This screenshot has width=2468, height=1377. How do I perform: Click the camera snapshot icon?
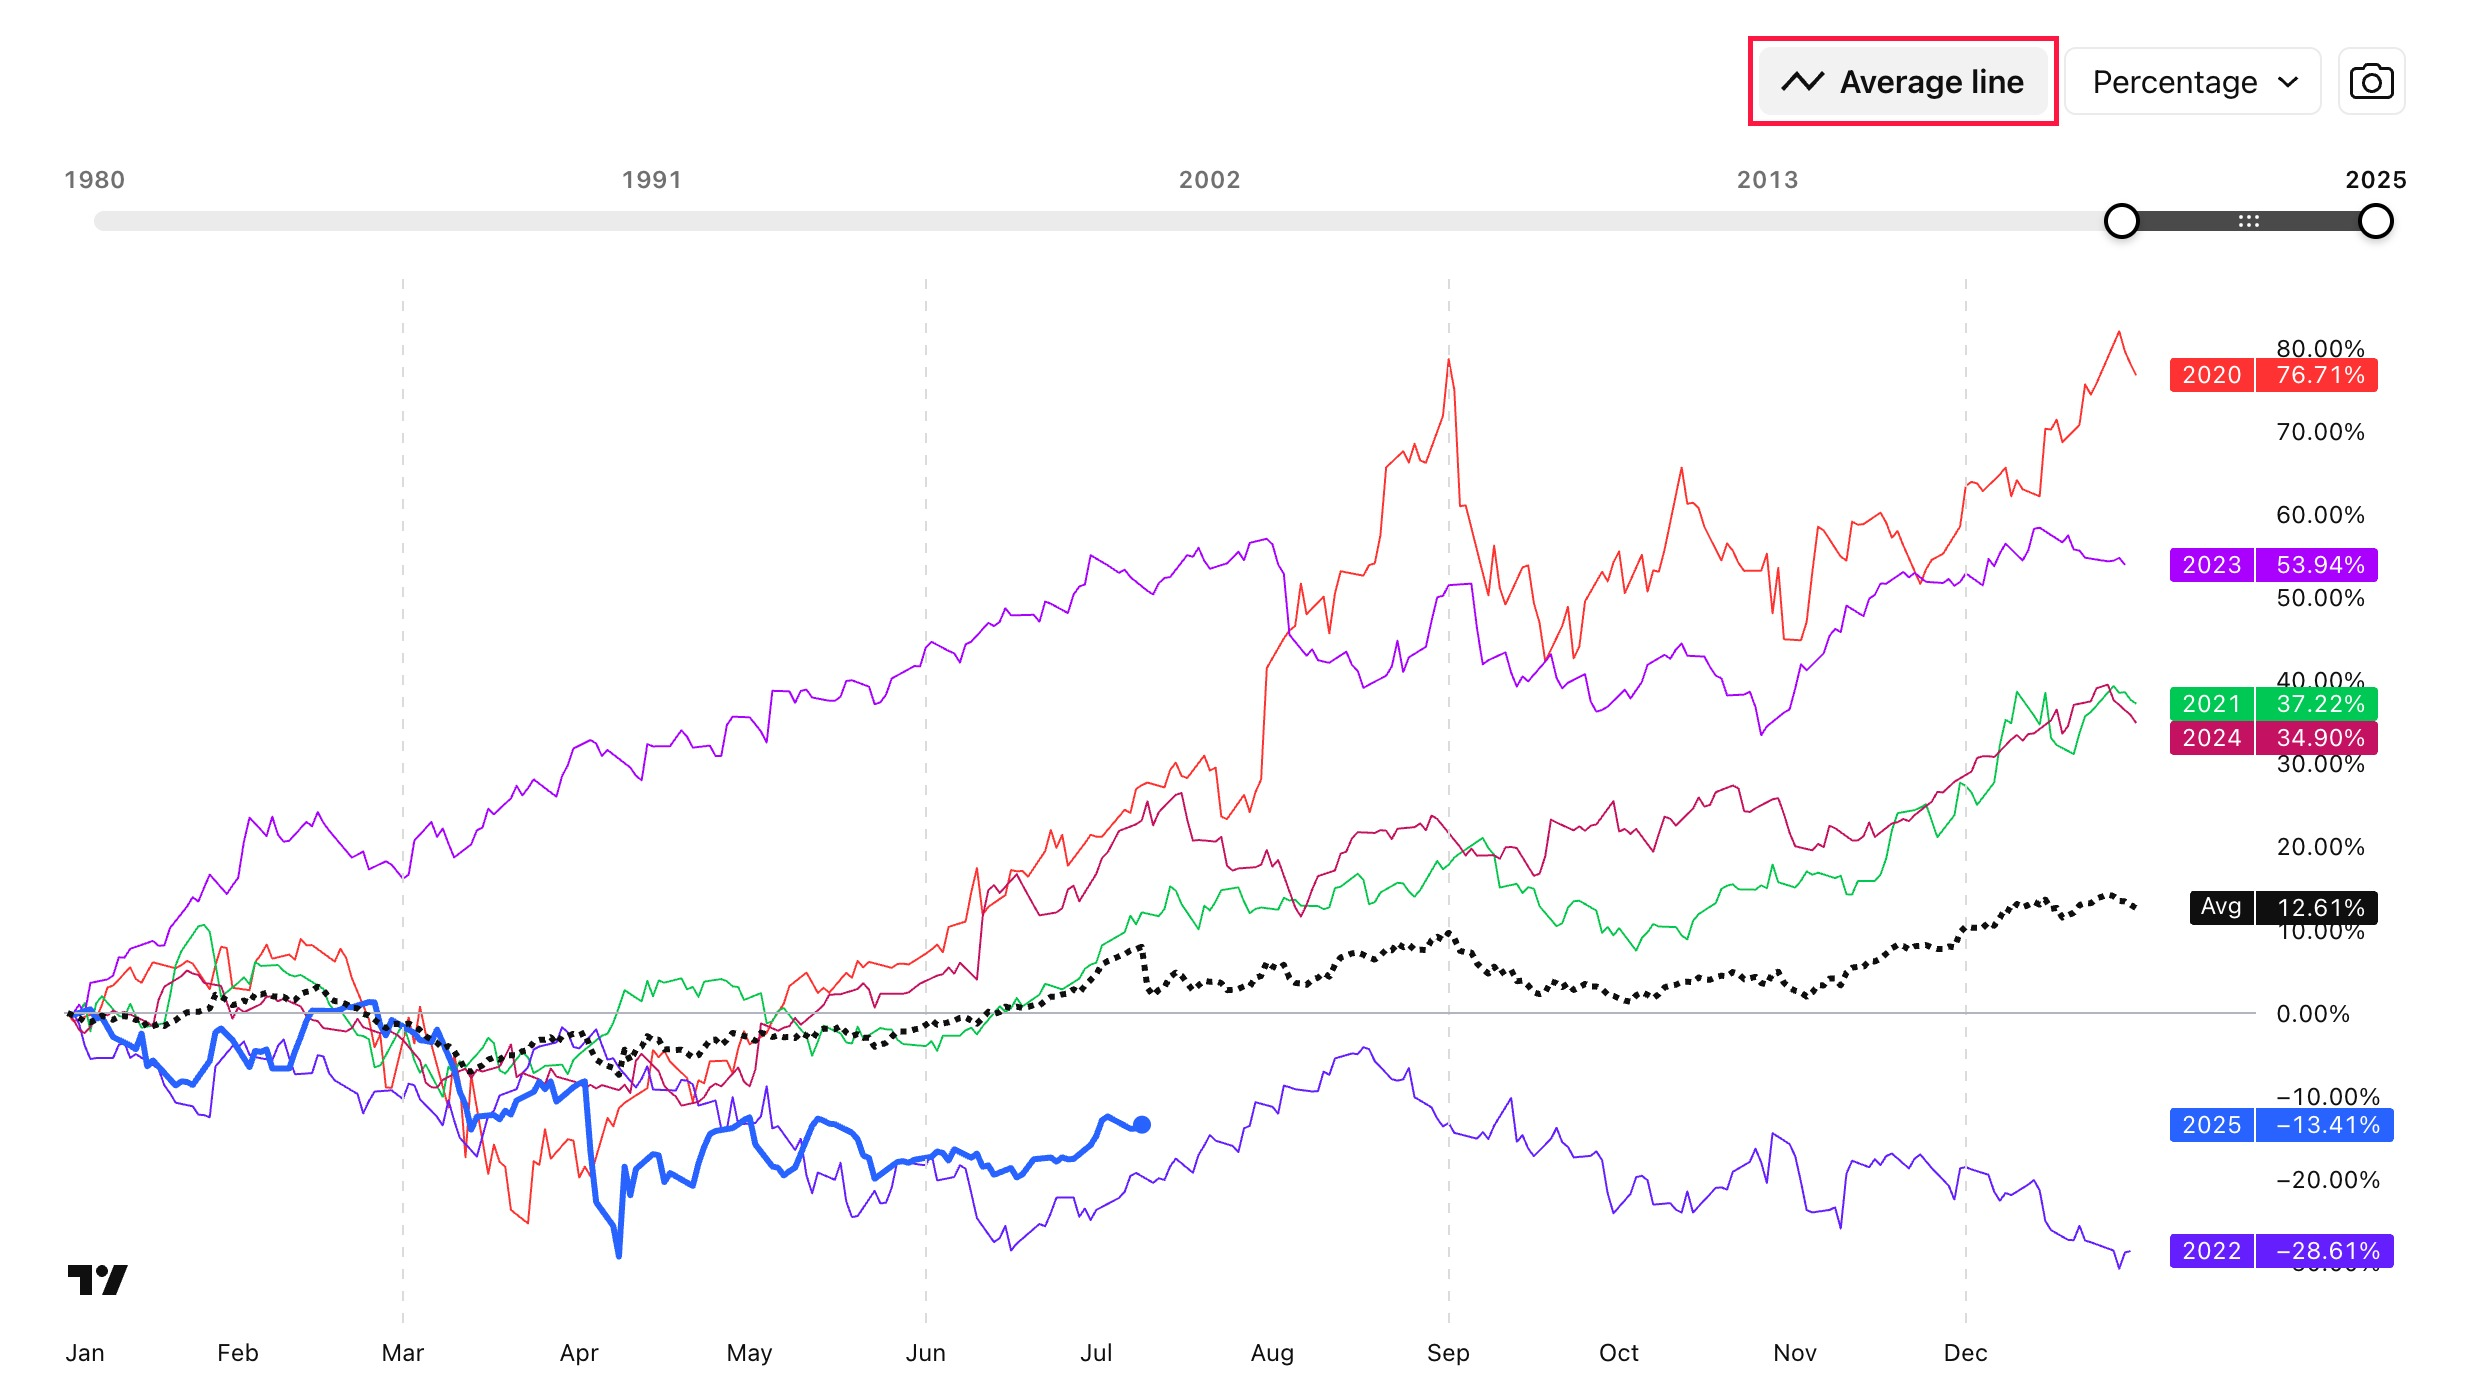click(2371, 82)
